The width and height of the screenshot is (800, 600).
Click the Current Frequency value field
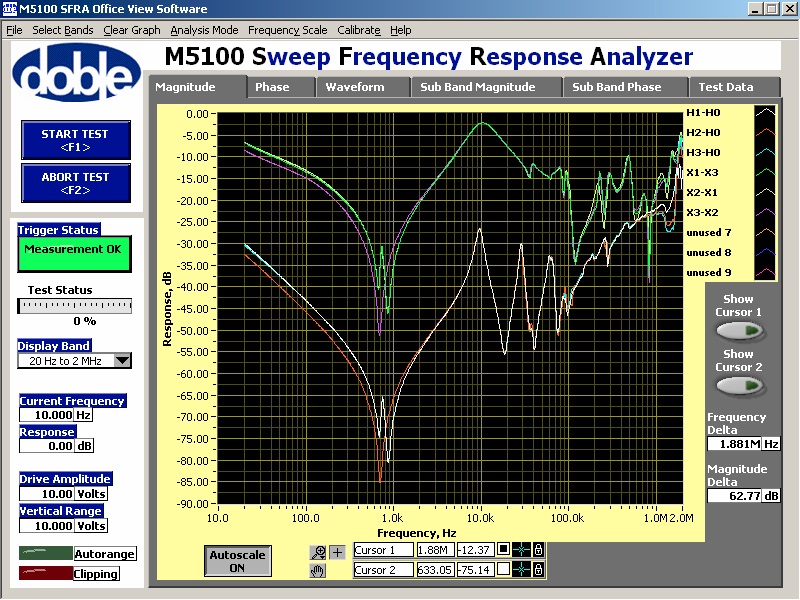click(47, 415)
